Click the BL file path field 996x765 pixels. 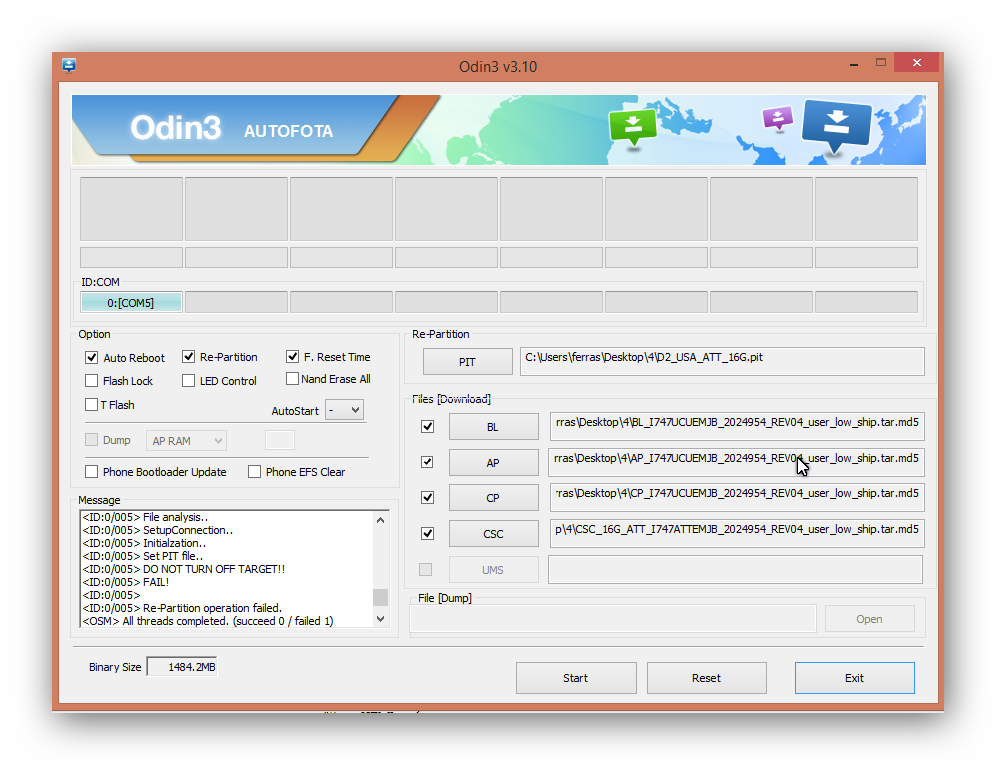(737, 426)
